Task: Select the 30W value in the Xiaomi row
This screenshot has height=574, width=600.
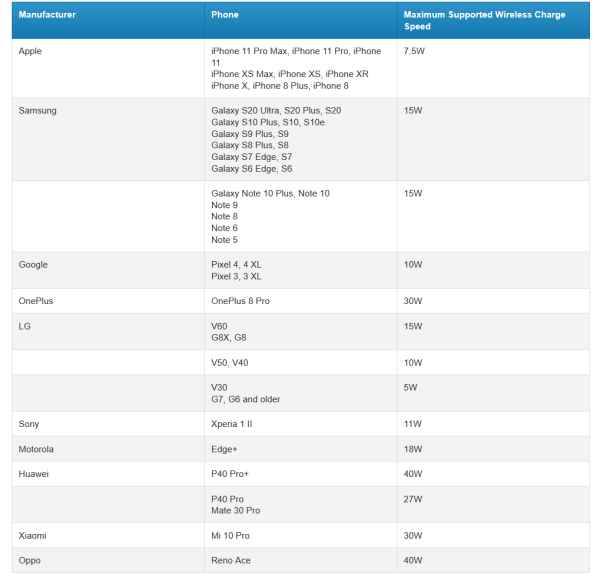Action: pos(493,535)
